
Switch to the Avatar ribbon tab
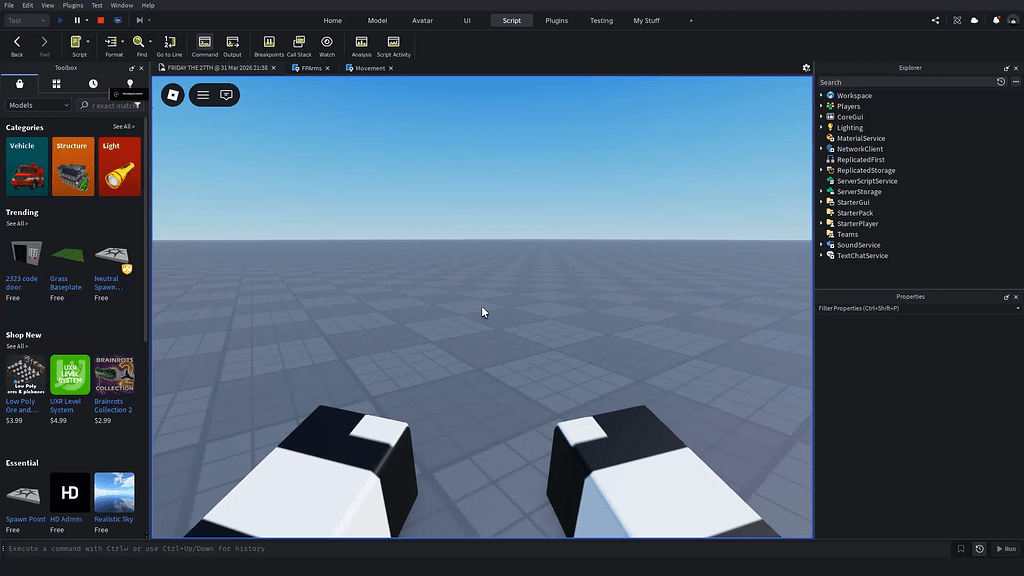423,20
